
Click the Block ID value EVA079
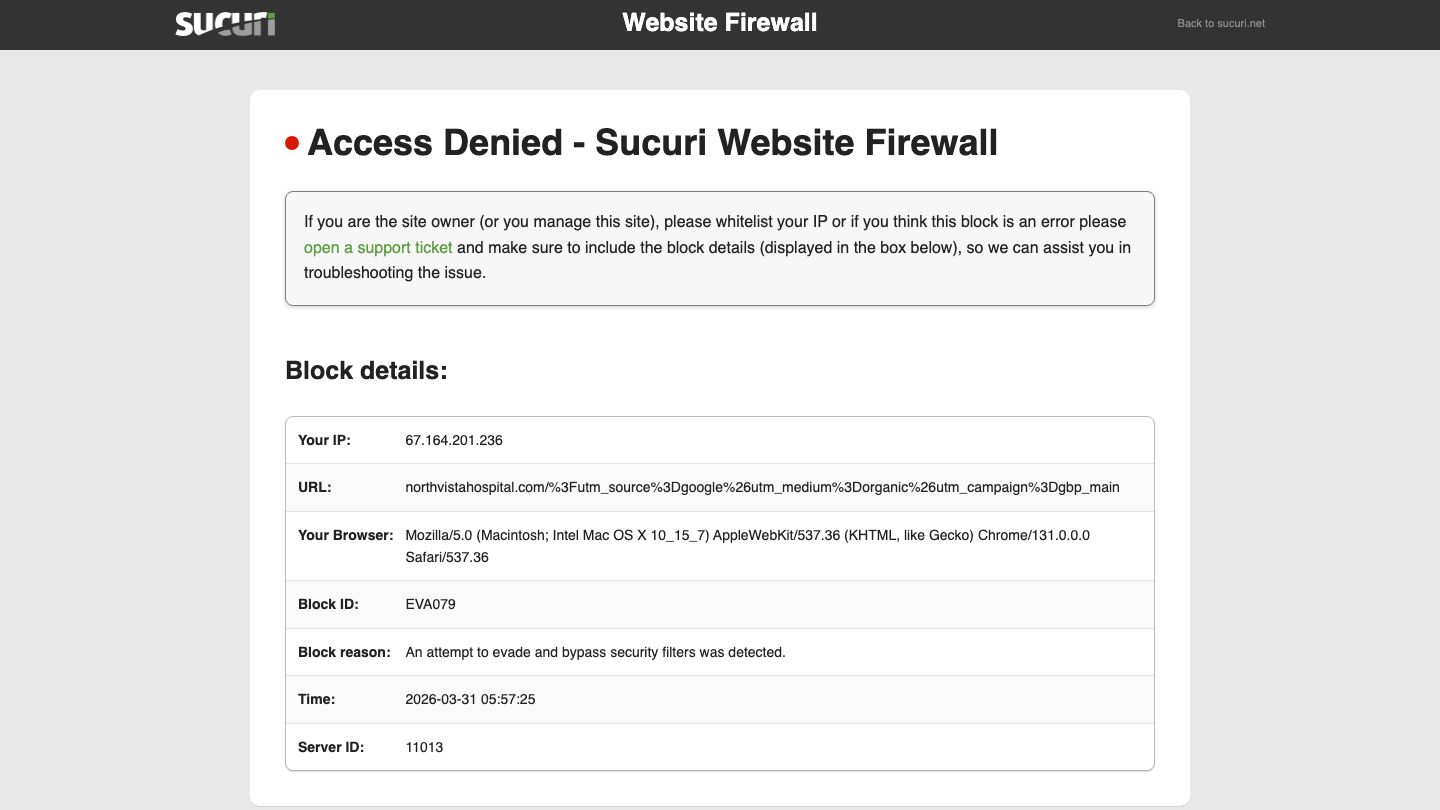coord(431,604)
